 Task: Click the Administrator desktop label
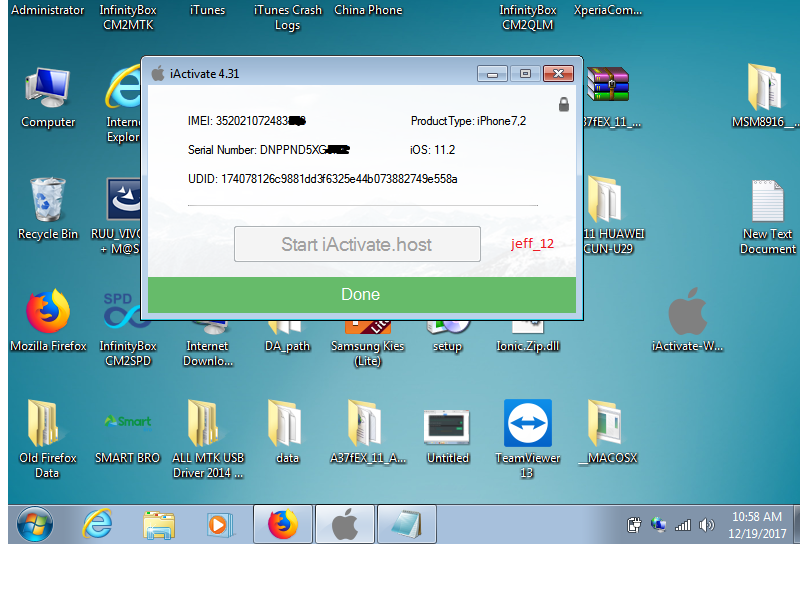(x=47, y=10)
